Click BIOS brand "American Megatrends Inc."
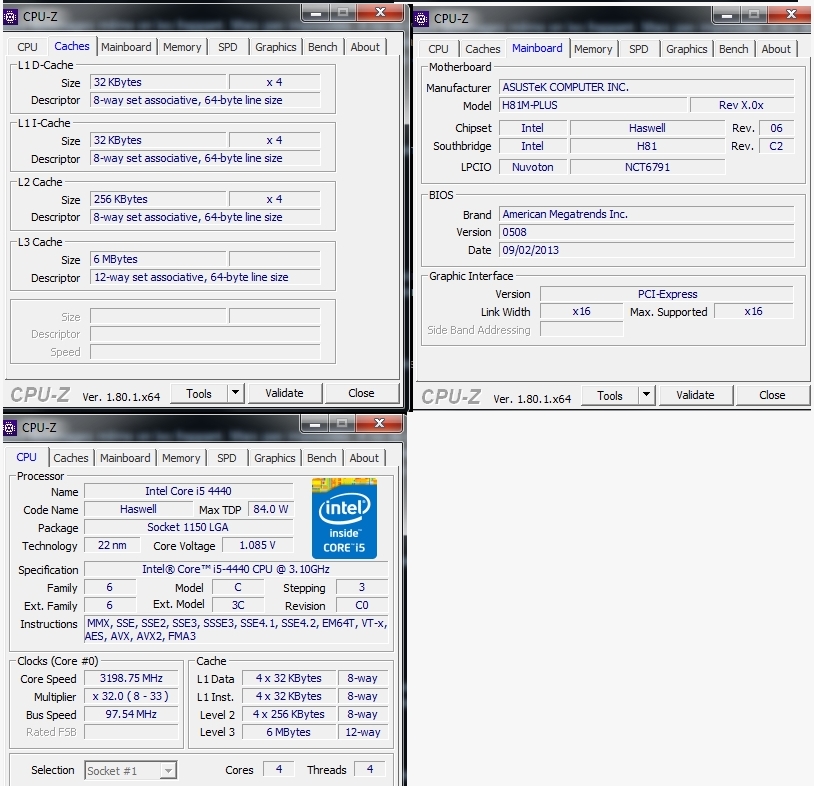 [x=646, y=214]
